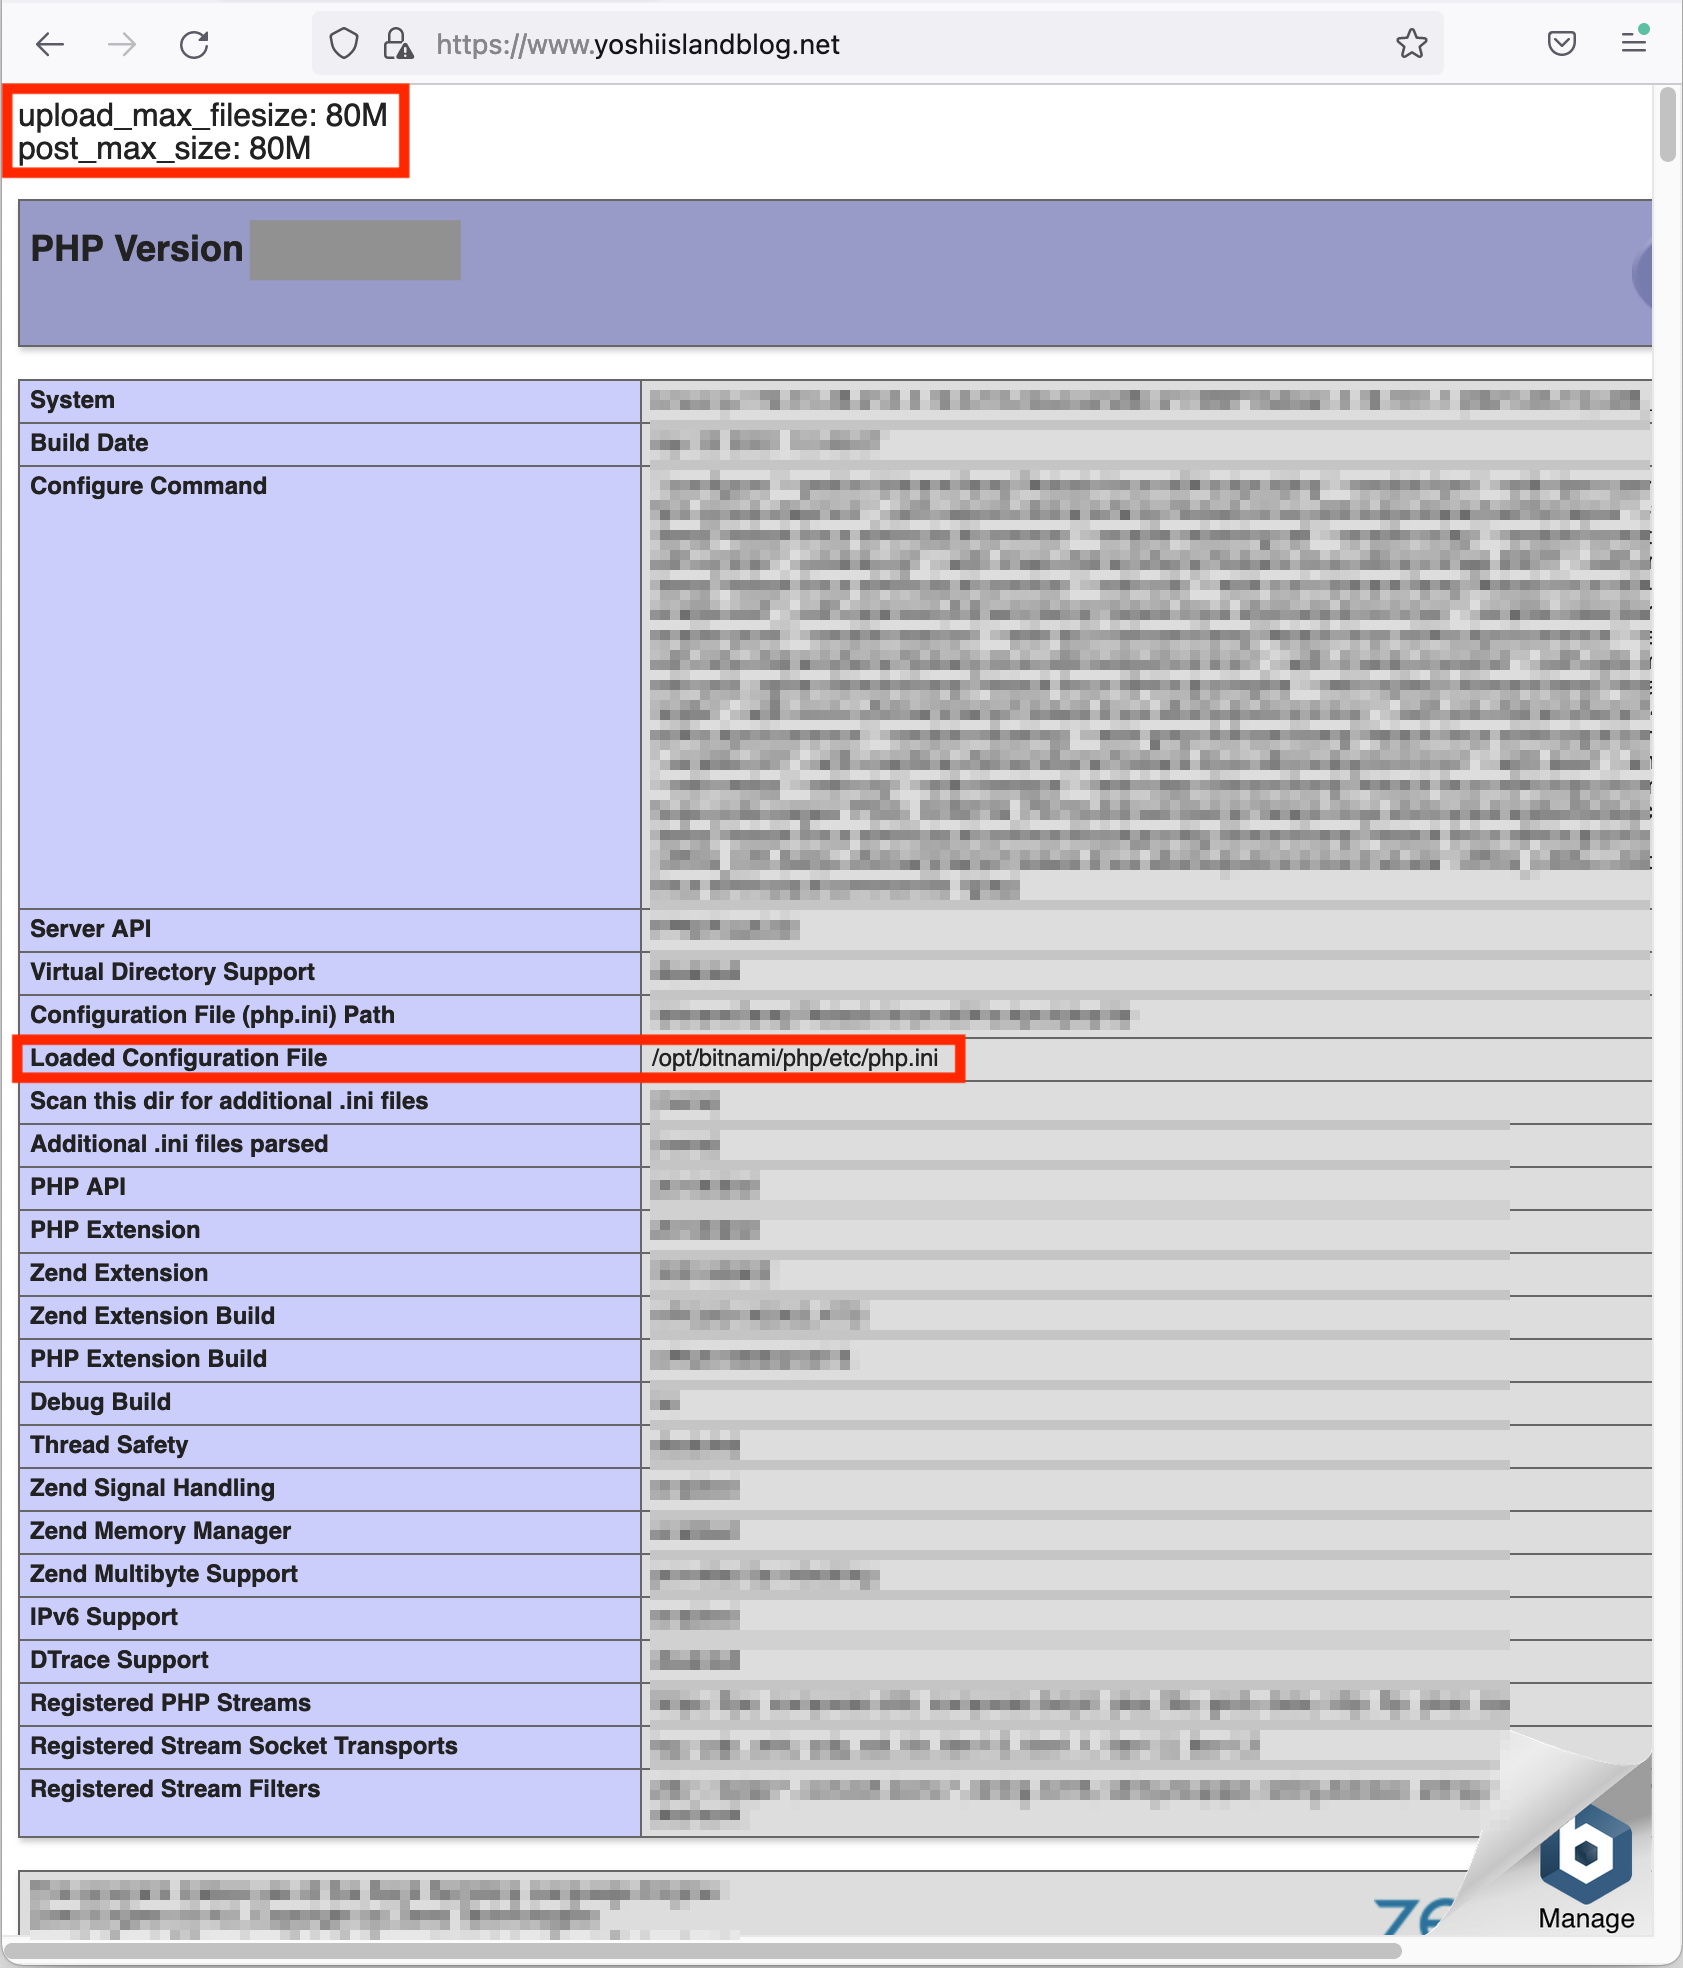The height and width of the screenshot is (1968, 1683).
Task: Click the PHP Version heading
Action: [x=137, y=249]
